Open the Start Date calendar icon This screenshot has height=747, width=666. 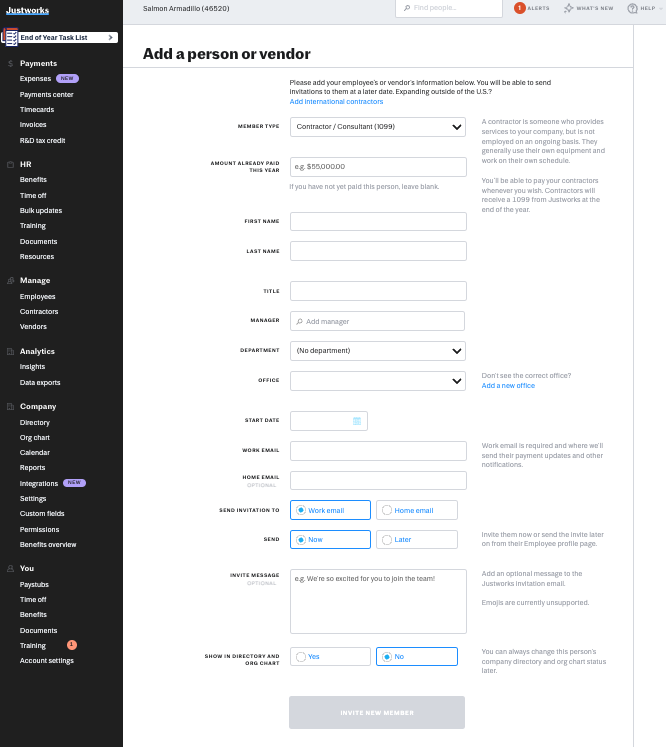pyautogui.click(x=357, y=421)
